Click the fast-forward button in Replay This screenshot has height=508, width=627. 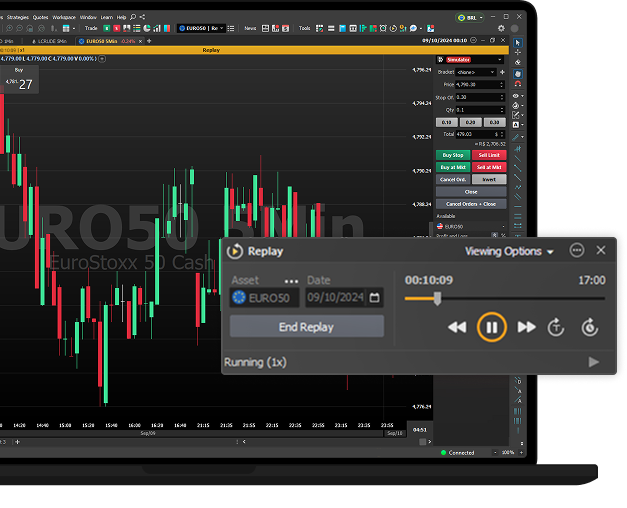526,327
